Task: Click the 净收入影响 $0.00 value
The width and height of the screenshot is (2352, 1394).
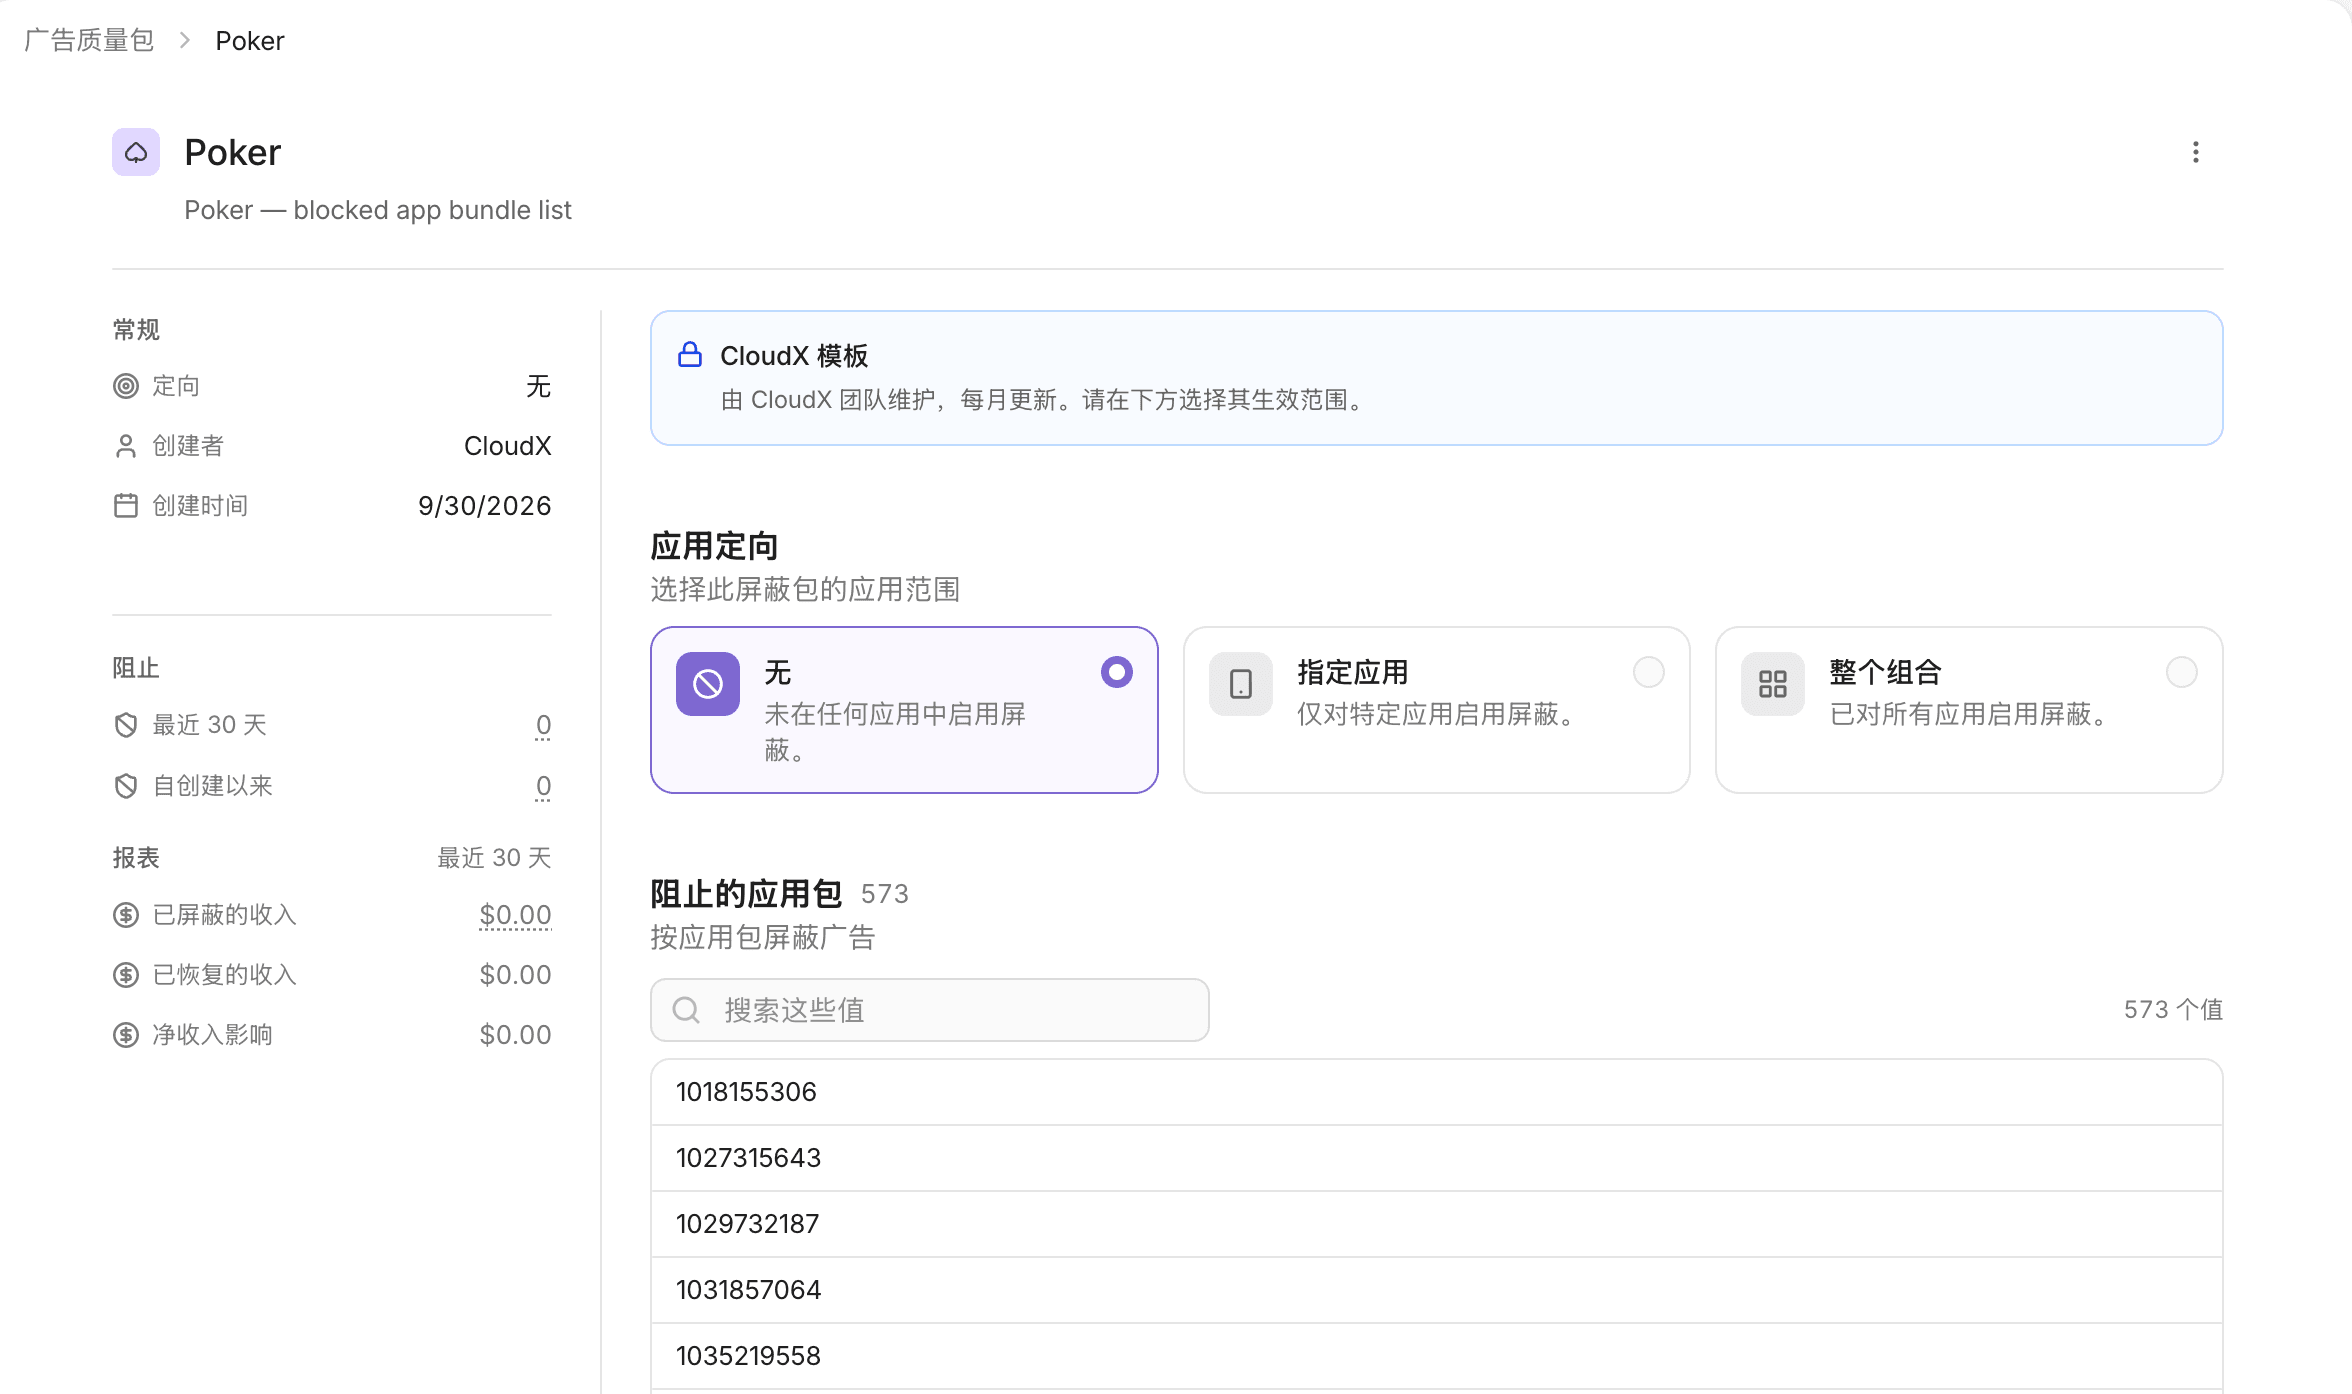Action: 515,1035
